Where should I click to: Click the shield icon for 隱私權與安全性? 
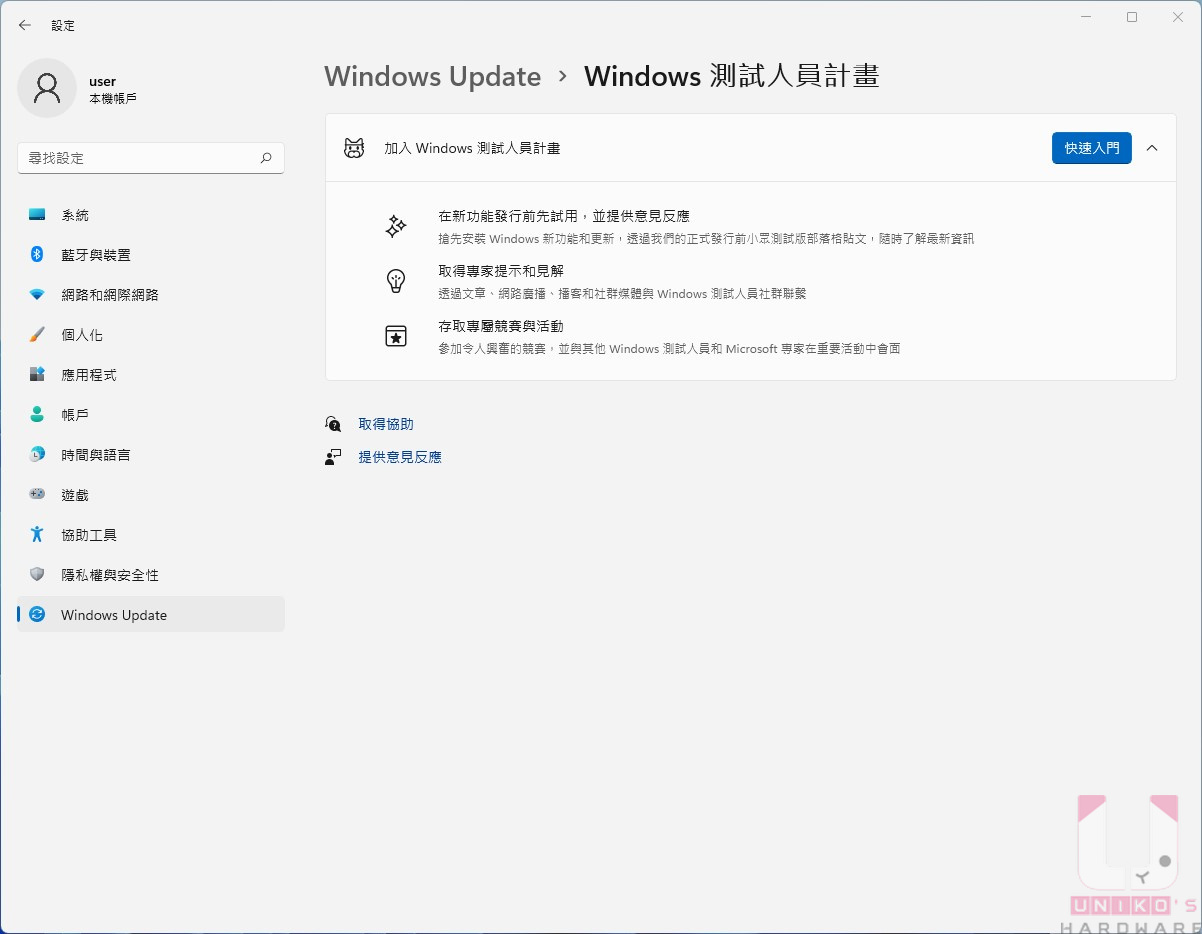tap(37, 575)
